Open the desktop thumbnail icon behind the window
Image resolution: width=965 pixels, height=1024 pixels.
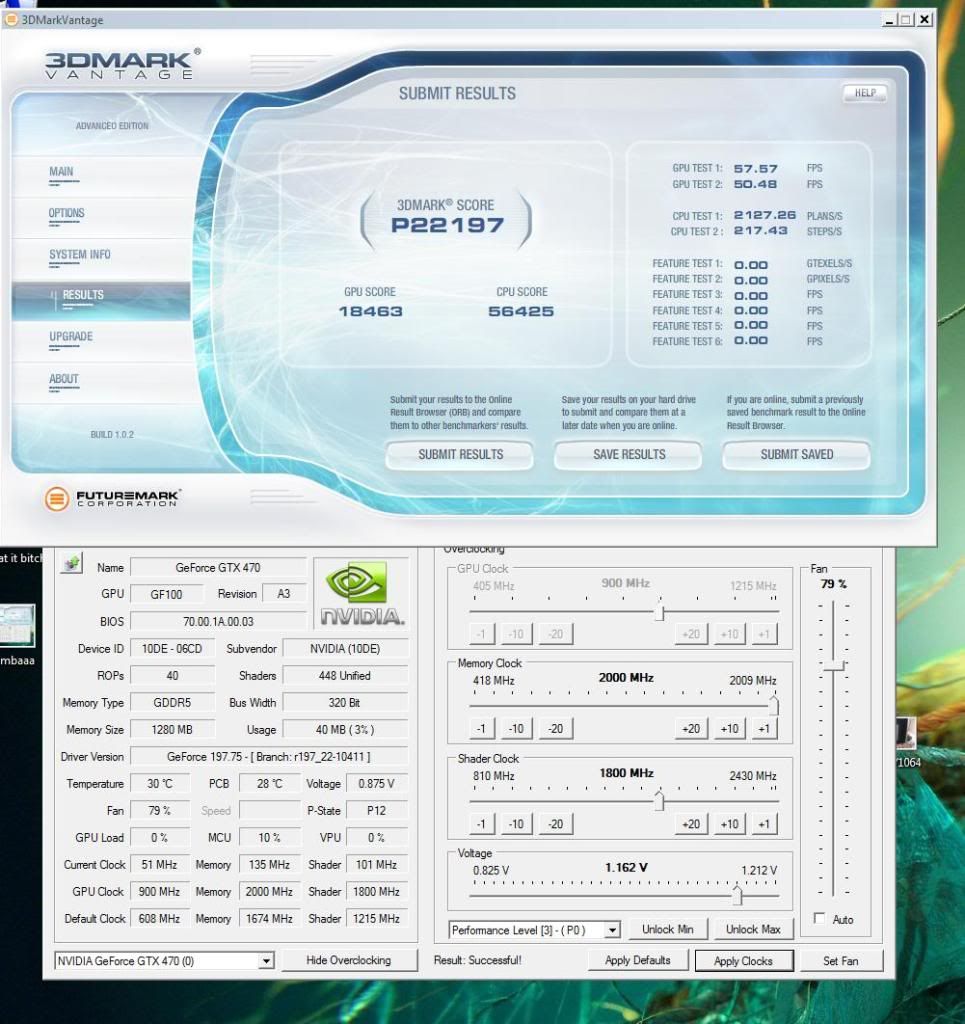[17, 626]
